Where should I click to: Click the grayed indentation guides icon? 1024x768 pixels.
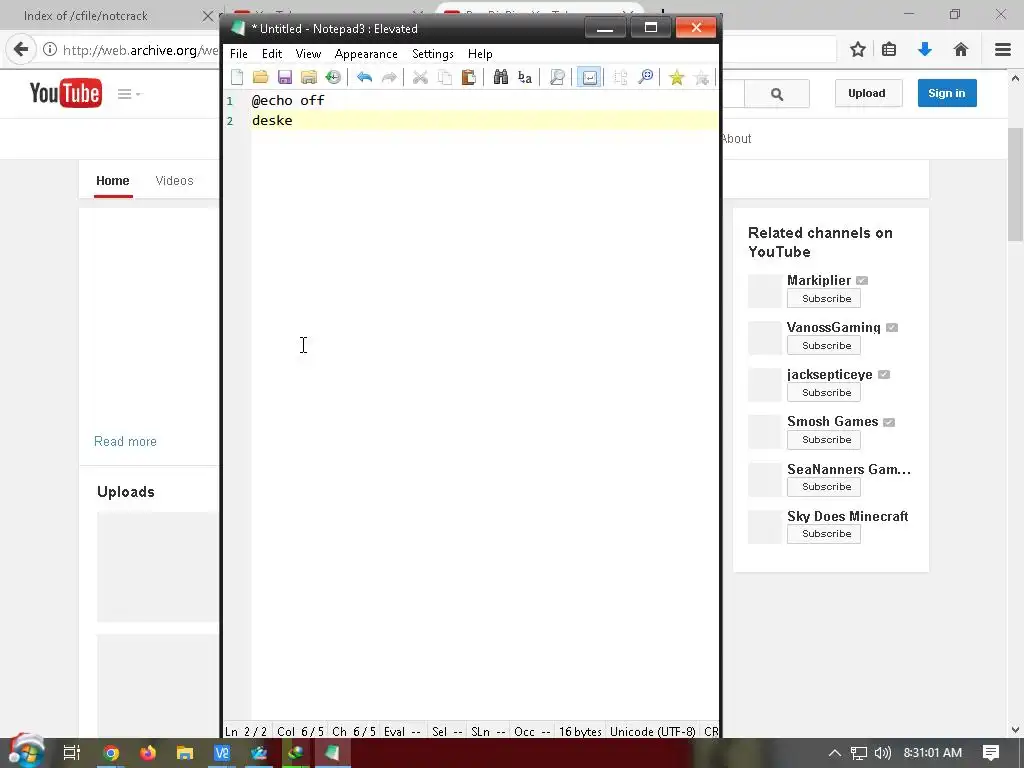[620, 77]
